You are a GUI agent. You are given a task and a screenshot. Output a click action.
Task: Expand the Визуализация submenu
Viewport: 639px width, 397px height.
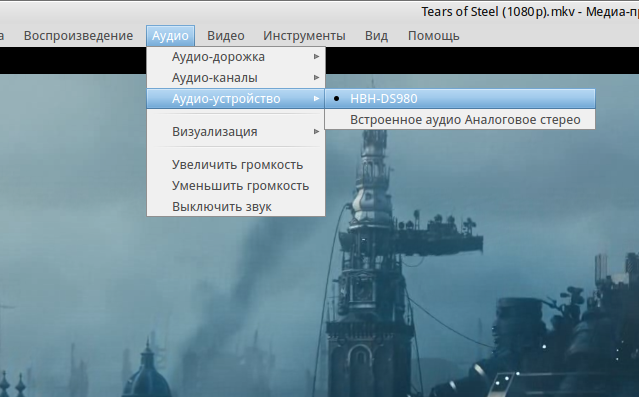pyautogui.click(x=236, y=132)
